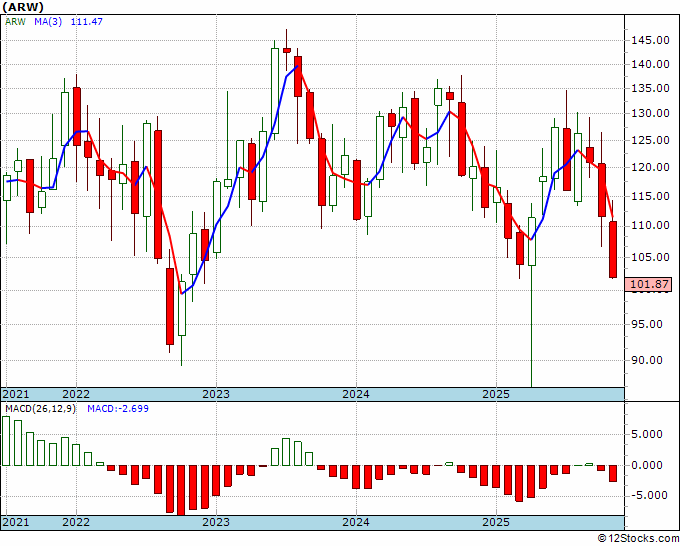
Task: Click the 120.00 price axis label
Action: tap(650, 167)
